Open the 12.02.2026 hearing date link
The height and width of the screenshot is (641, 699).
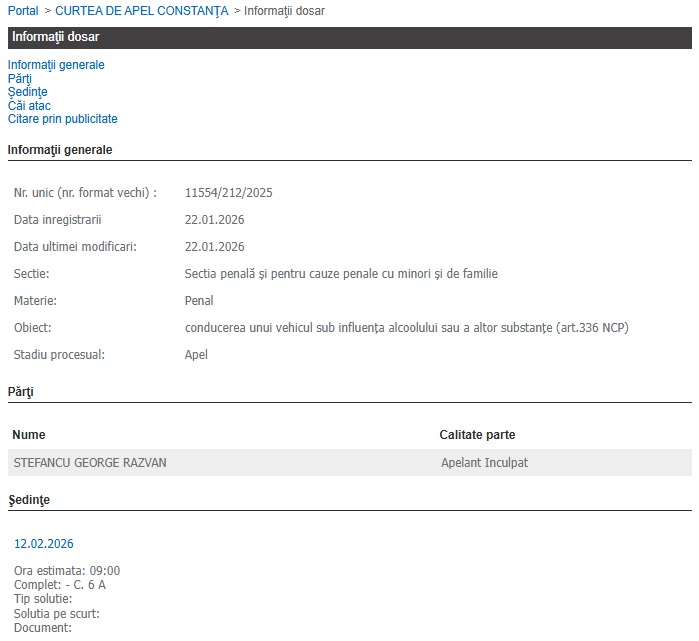coord(43,544)
